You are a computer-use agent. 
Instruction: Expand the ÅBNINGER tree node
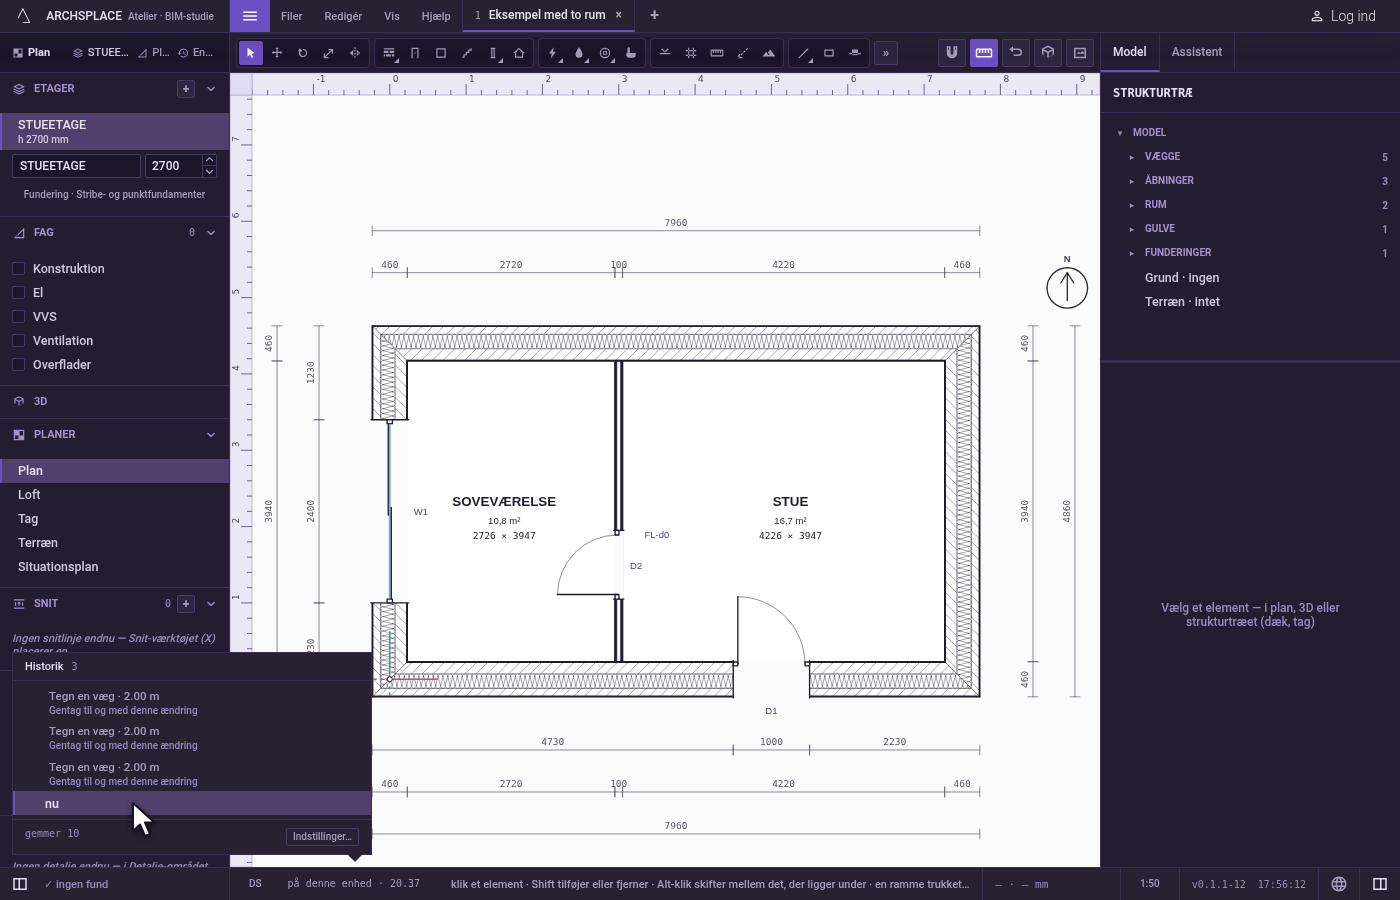click(x=1132, y=181)
